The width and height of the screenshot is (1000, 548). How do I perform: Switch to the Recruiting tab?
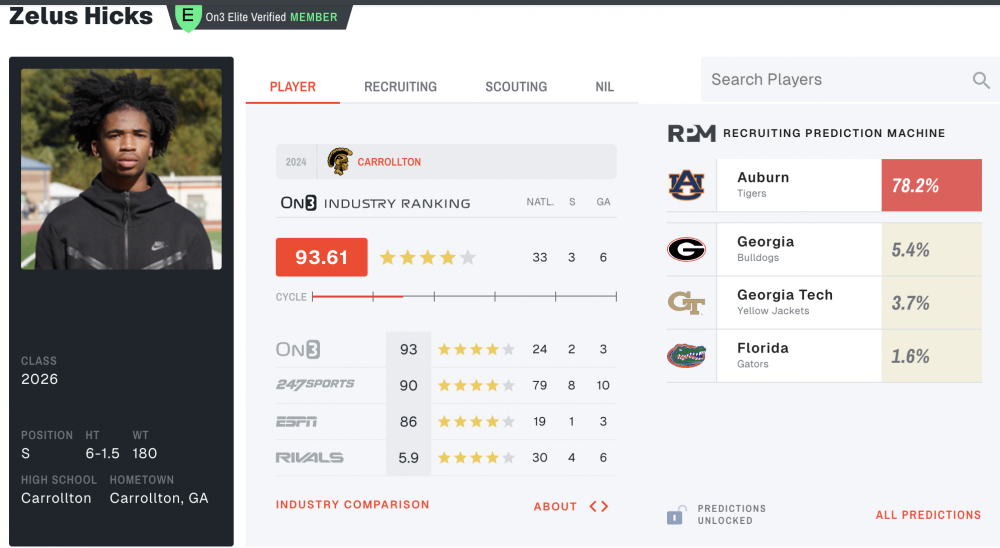tap(400, 87)
